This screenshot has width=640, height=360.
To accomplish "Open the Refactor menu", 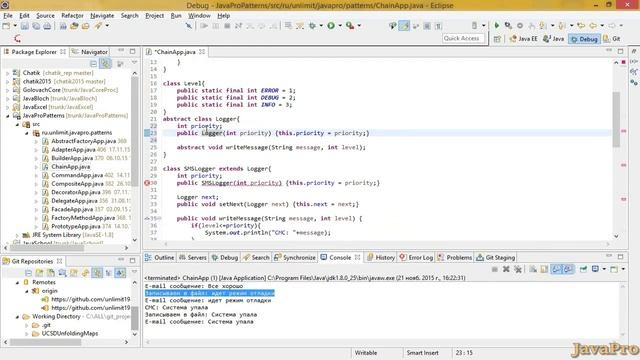I will point(72,16).
